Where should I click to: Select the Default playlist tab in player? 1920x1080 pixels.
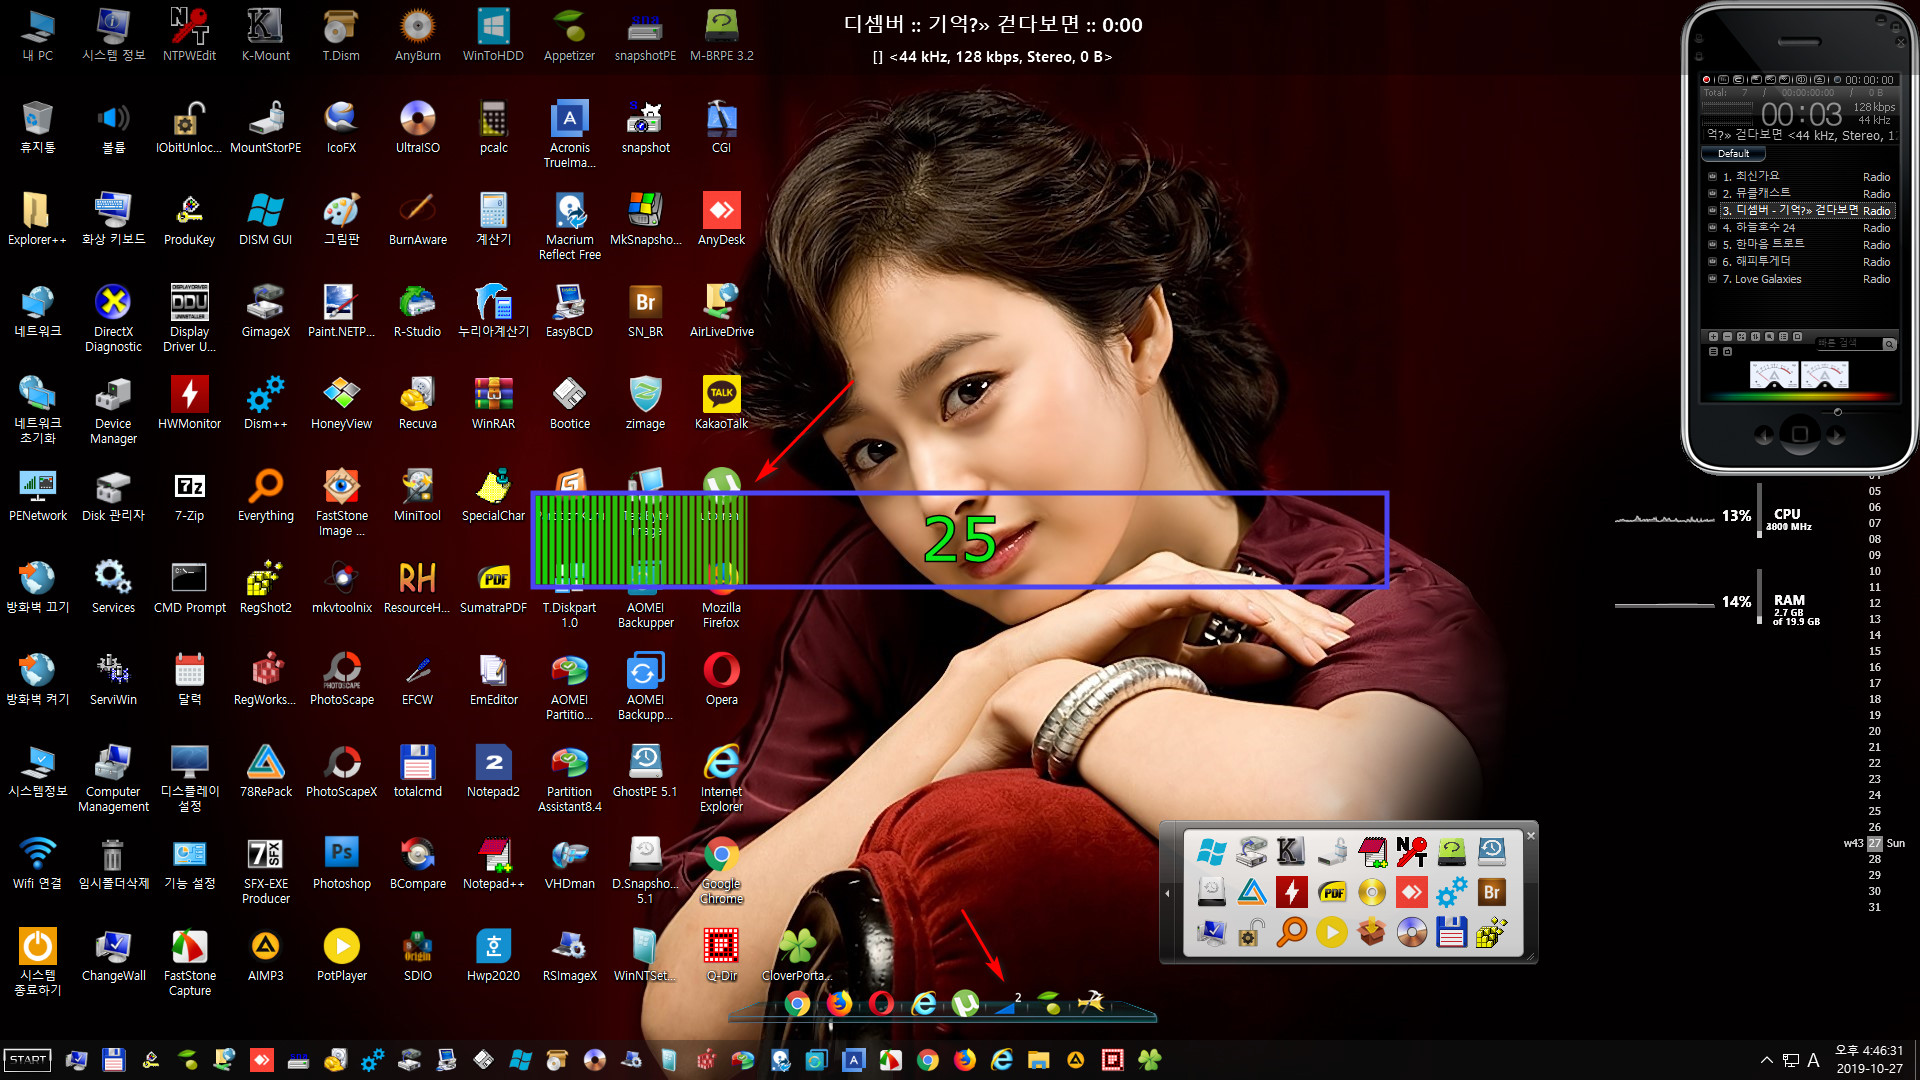[1733, 154]
